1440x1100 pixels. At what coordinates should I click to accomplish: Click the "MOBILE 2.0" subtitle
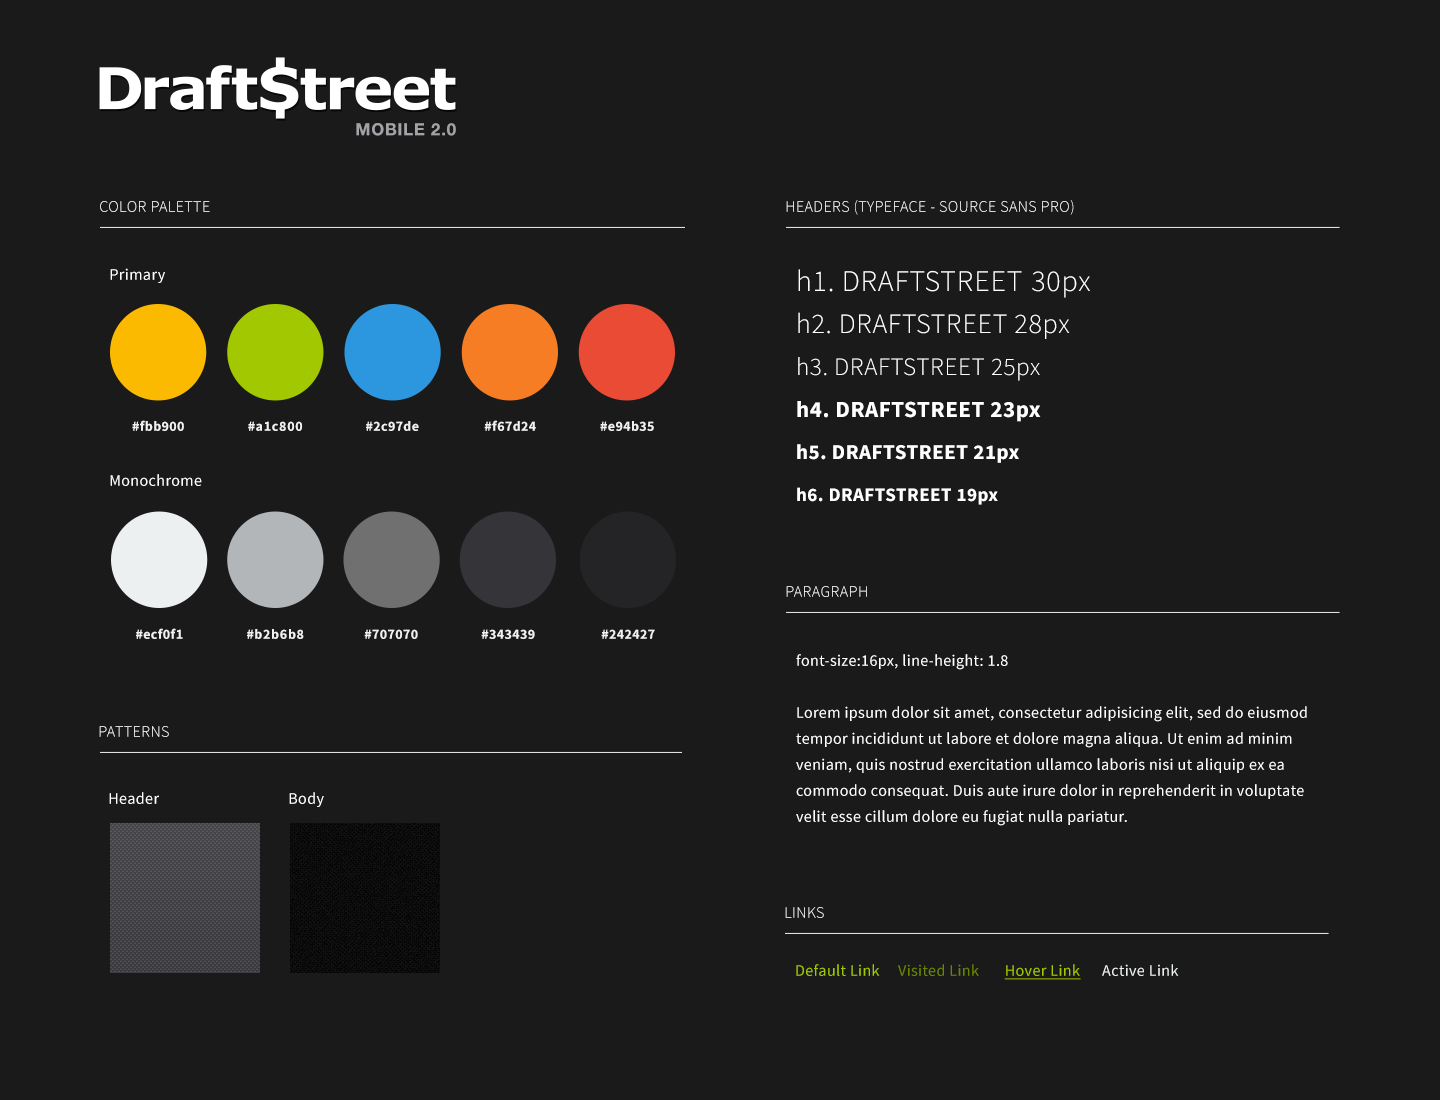[x=406, y=130]
